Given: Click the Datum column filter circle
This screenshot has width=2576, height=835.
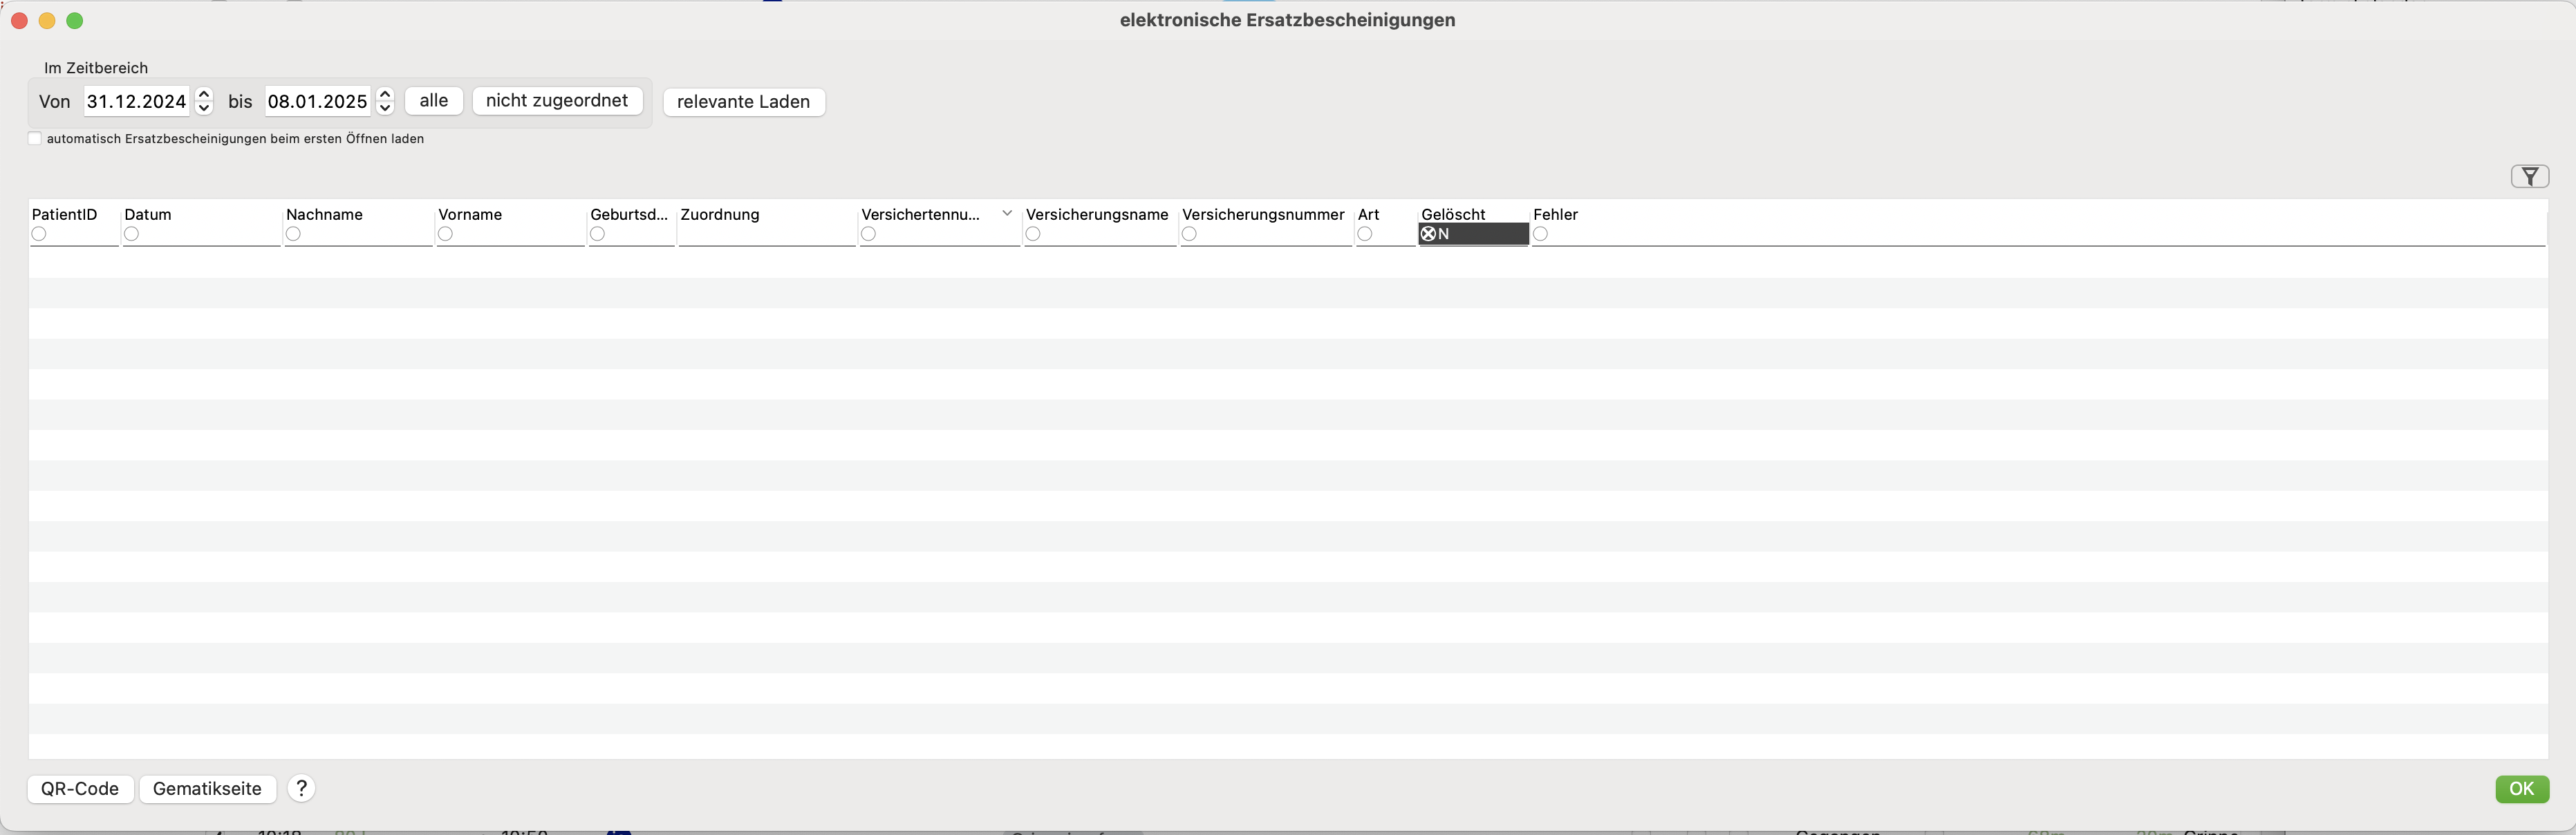Looking at the screenshot, I should tap(132, 234).
